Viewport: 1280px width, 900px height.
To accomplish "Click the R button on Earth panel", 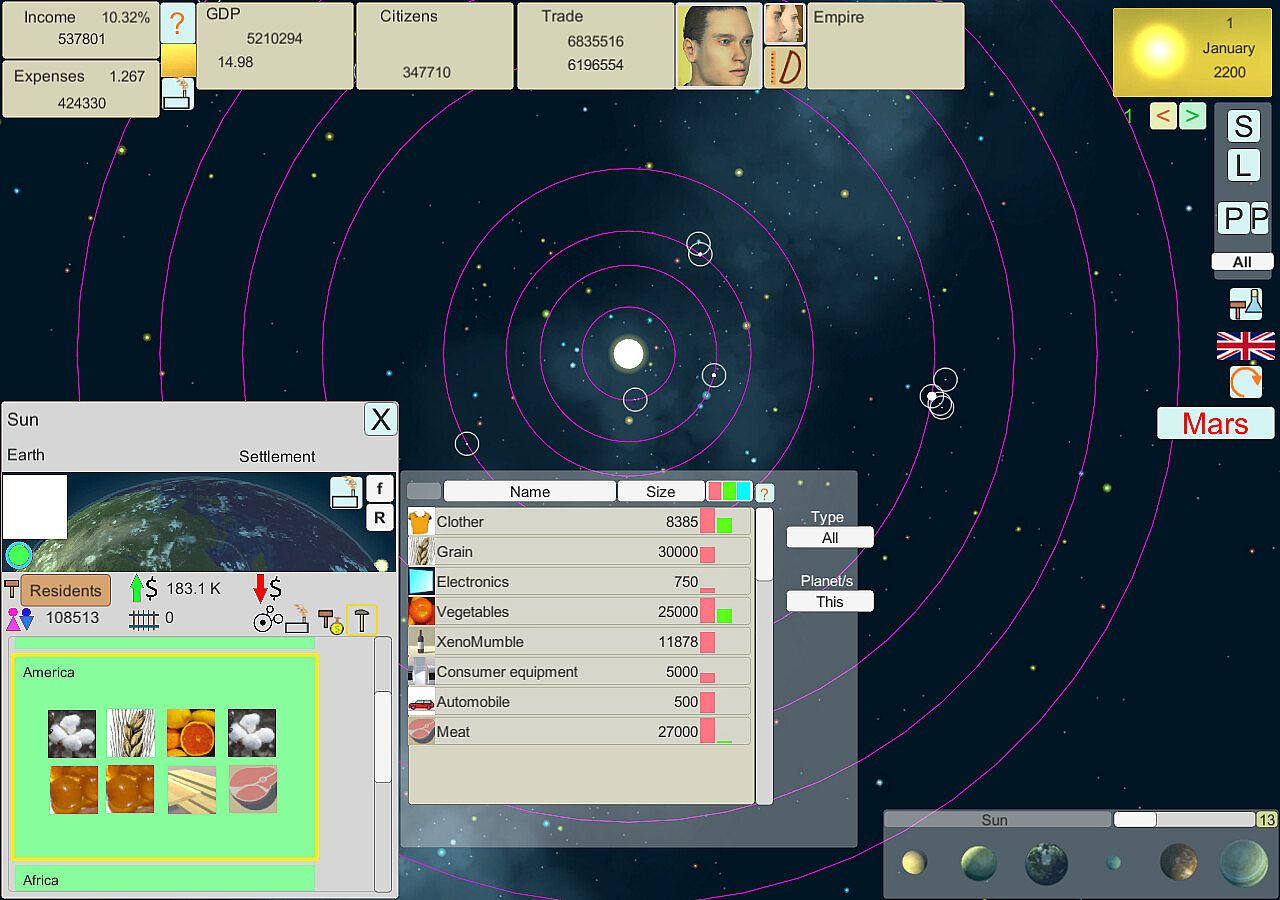I will click(x=379, y=517).
